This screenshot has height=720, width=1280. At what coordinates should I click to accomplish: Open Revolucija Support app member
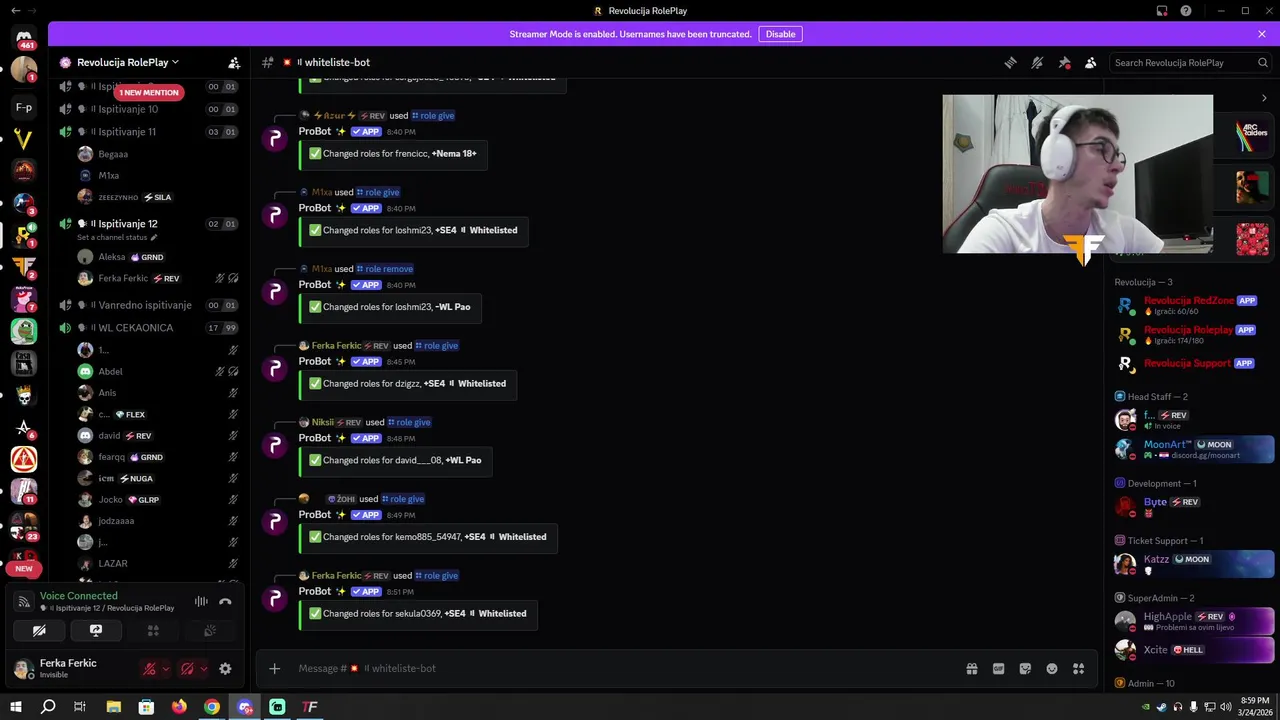coord(1194,363)
